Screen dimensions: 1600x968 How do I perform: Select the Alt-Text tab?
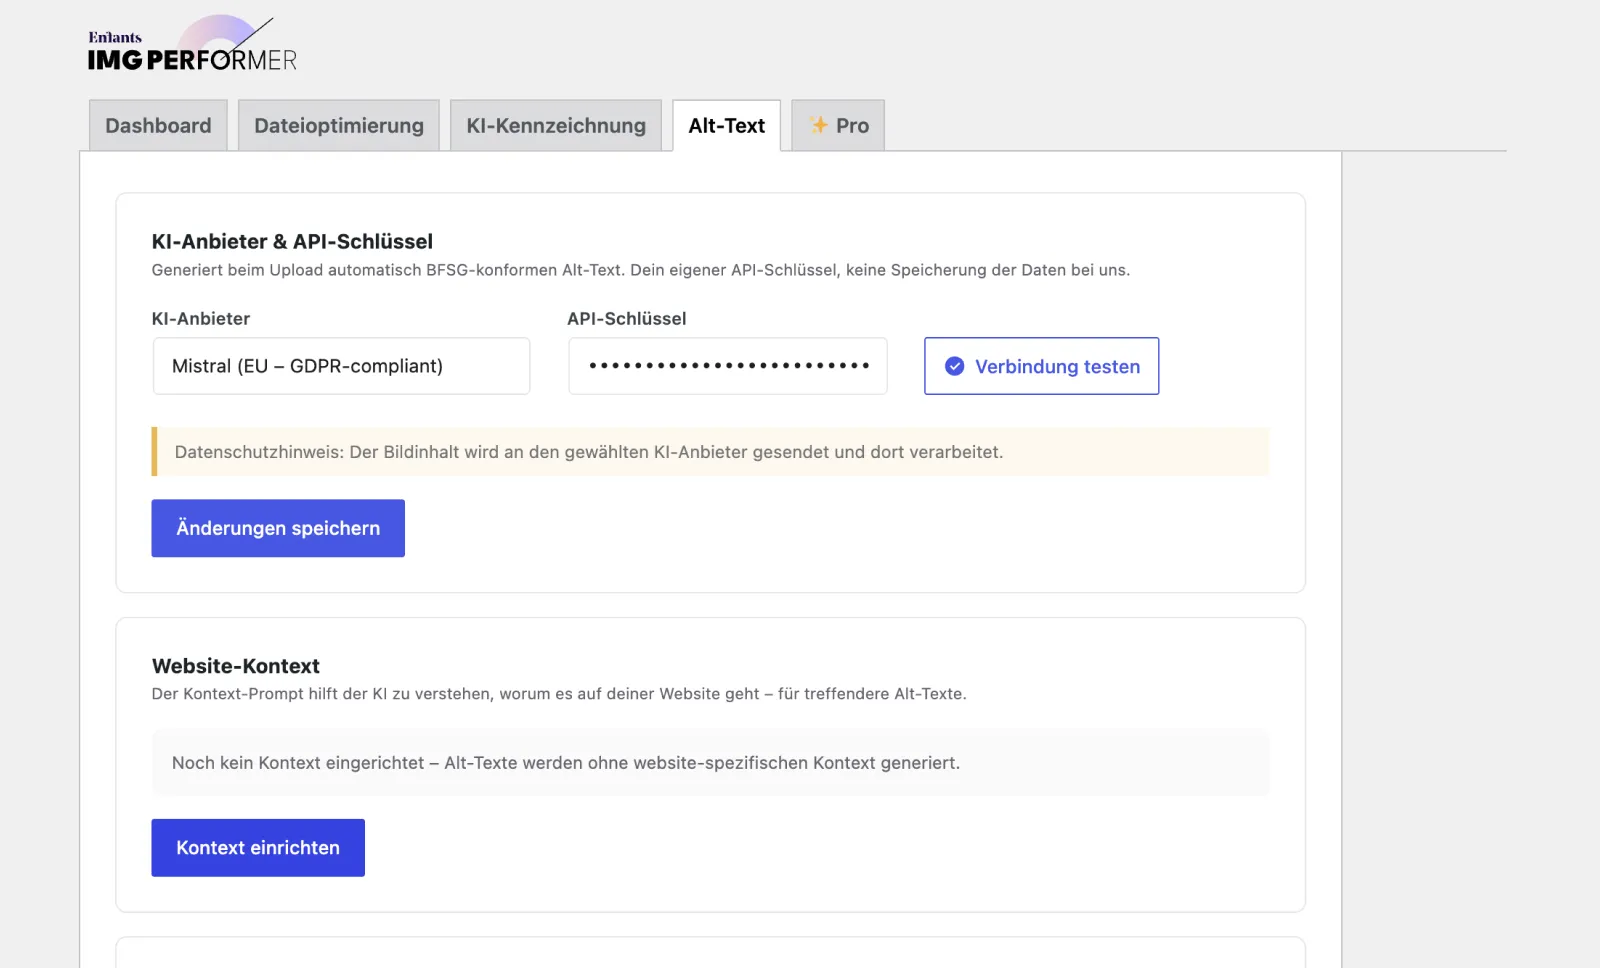(x=727, y=125)
